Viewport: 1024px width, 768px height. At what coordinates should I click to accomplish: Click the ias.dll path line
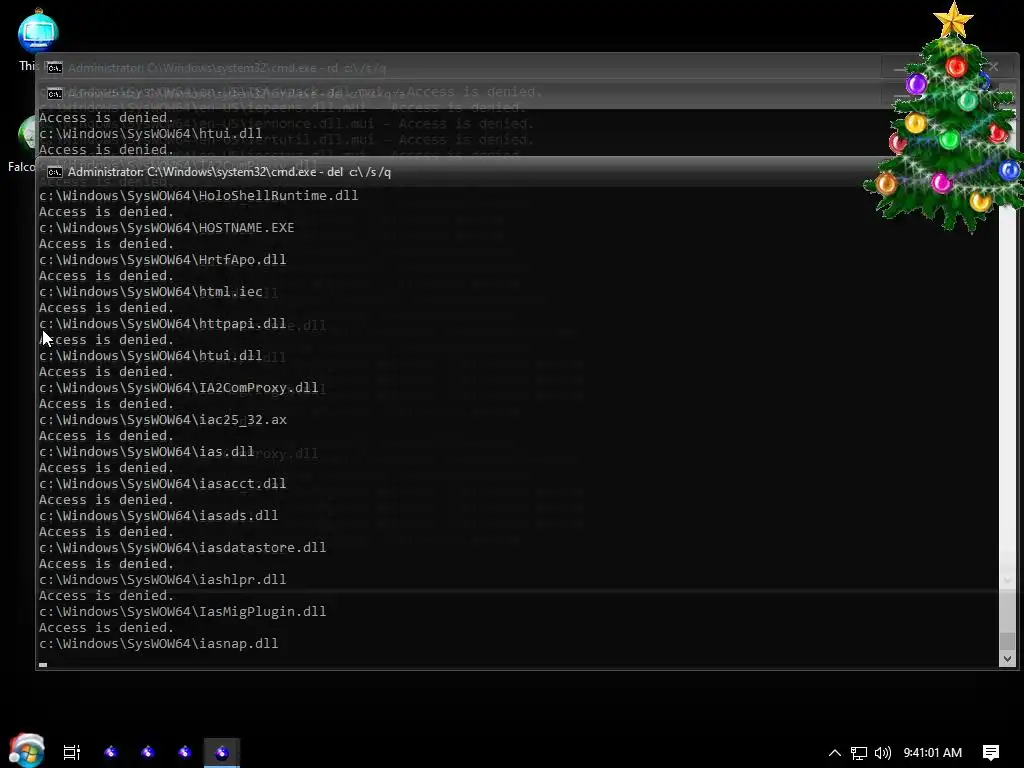pos(146,451)
